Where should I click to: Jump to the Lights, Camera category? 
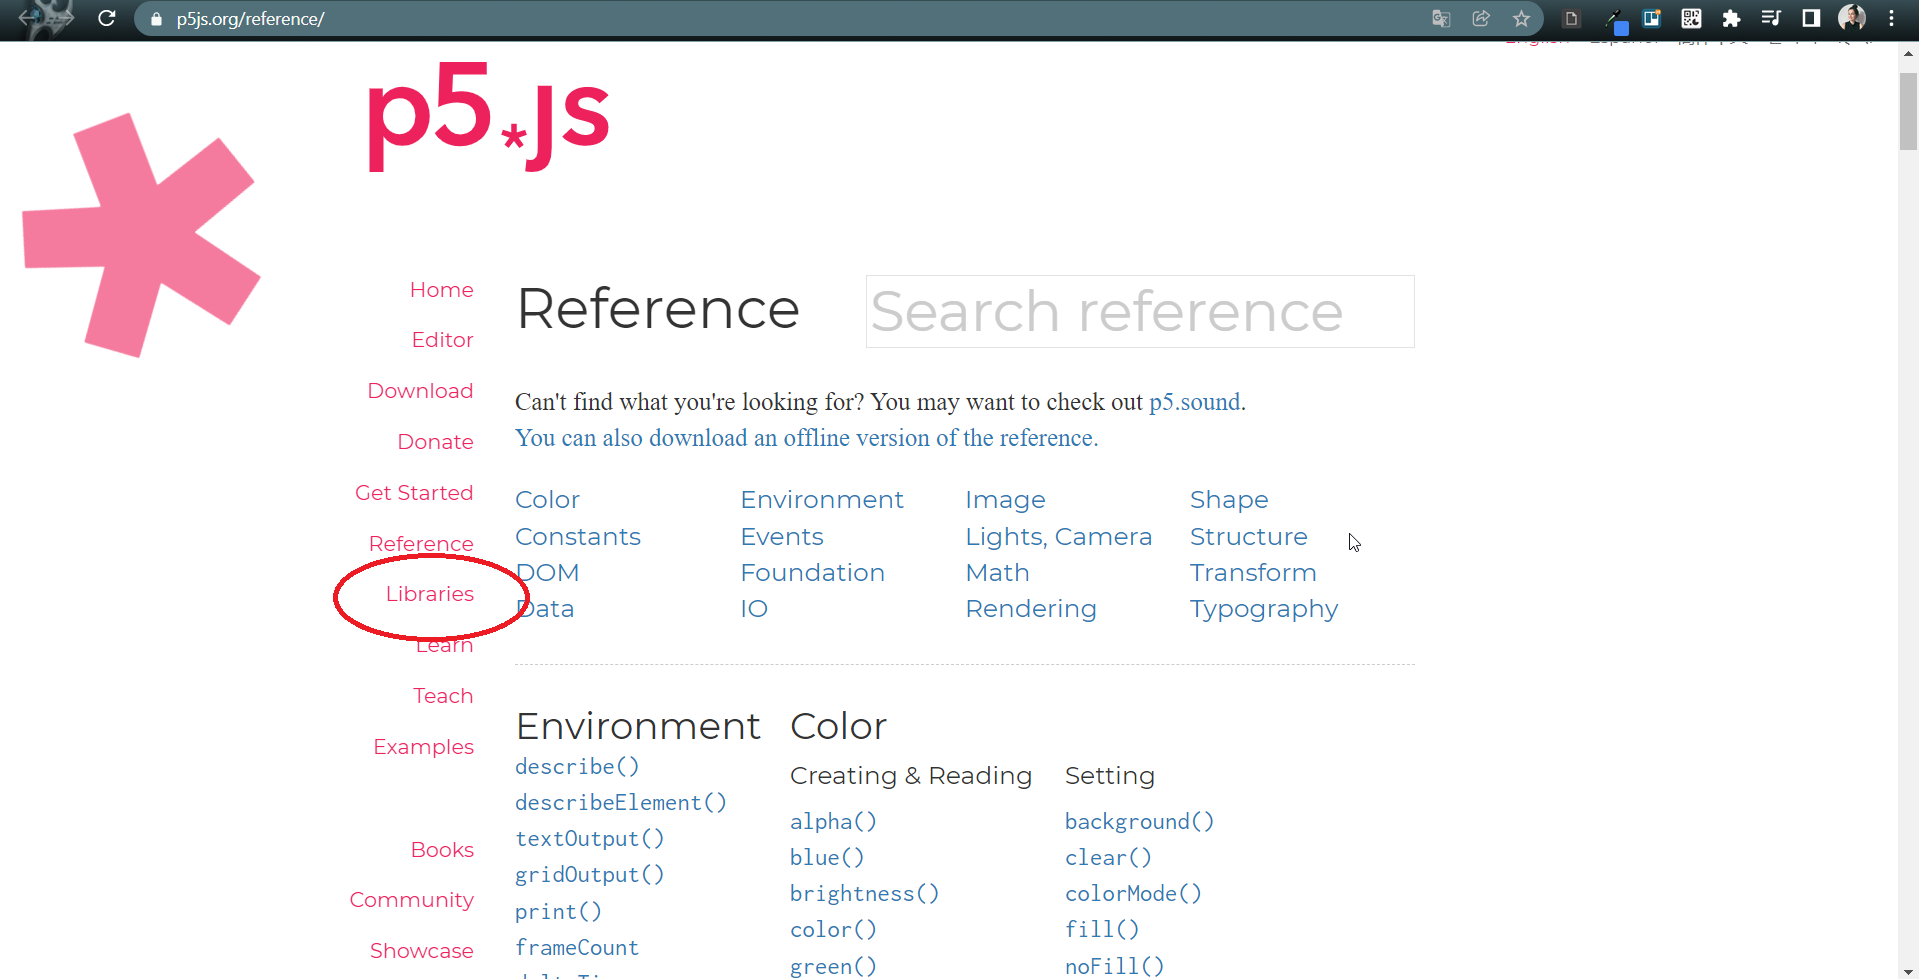pos(1058,537)
